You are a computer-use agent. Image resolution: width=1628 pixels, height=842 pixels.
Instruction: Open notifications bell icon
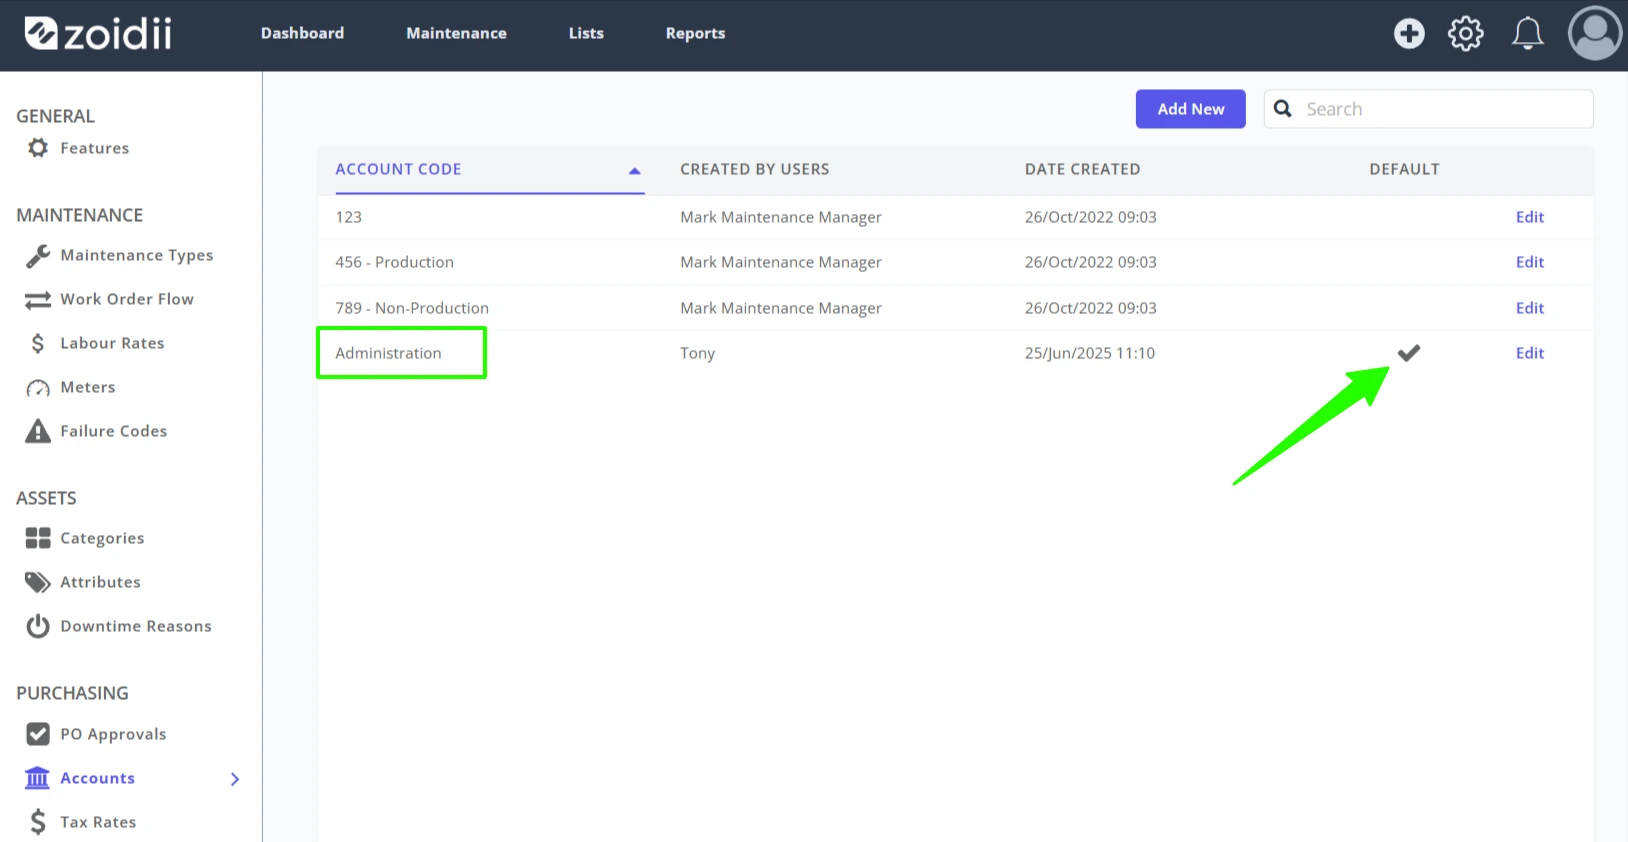click(1527, 33)
